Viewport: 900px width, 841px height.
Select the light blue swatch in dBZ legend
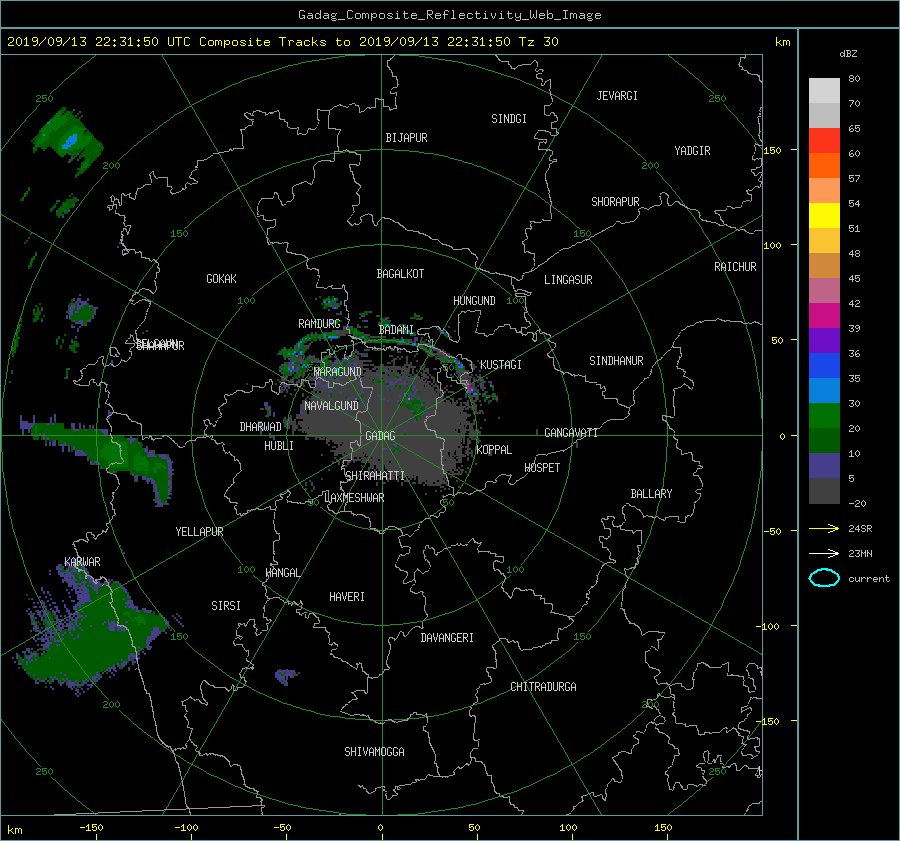click(x=824, y=390)
